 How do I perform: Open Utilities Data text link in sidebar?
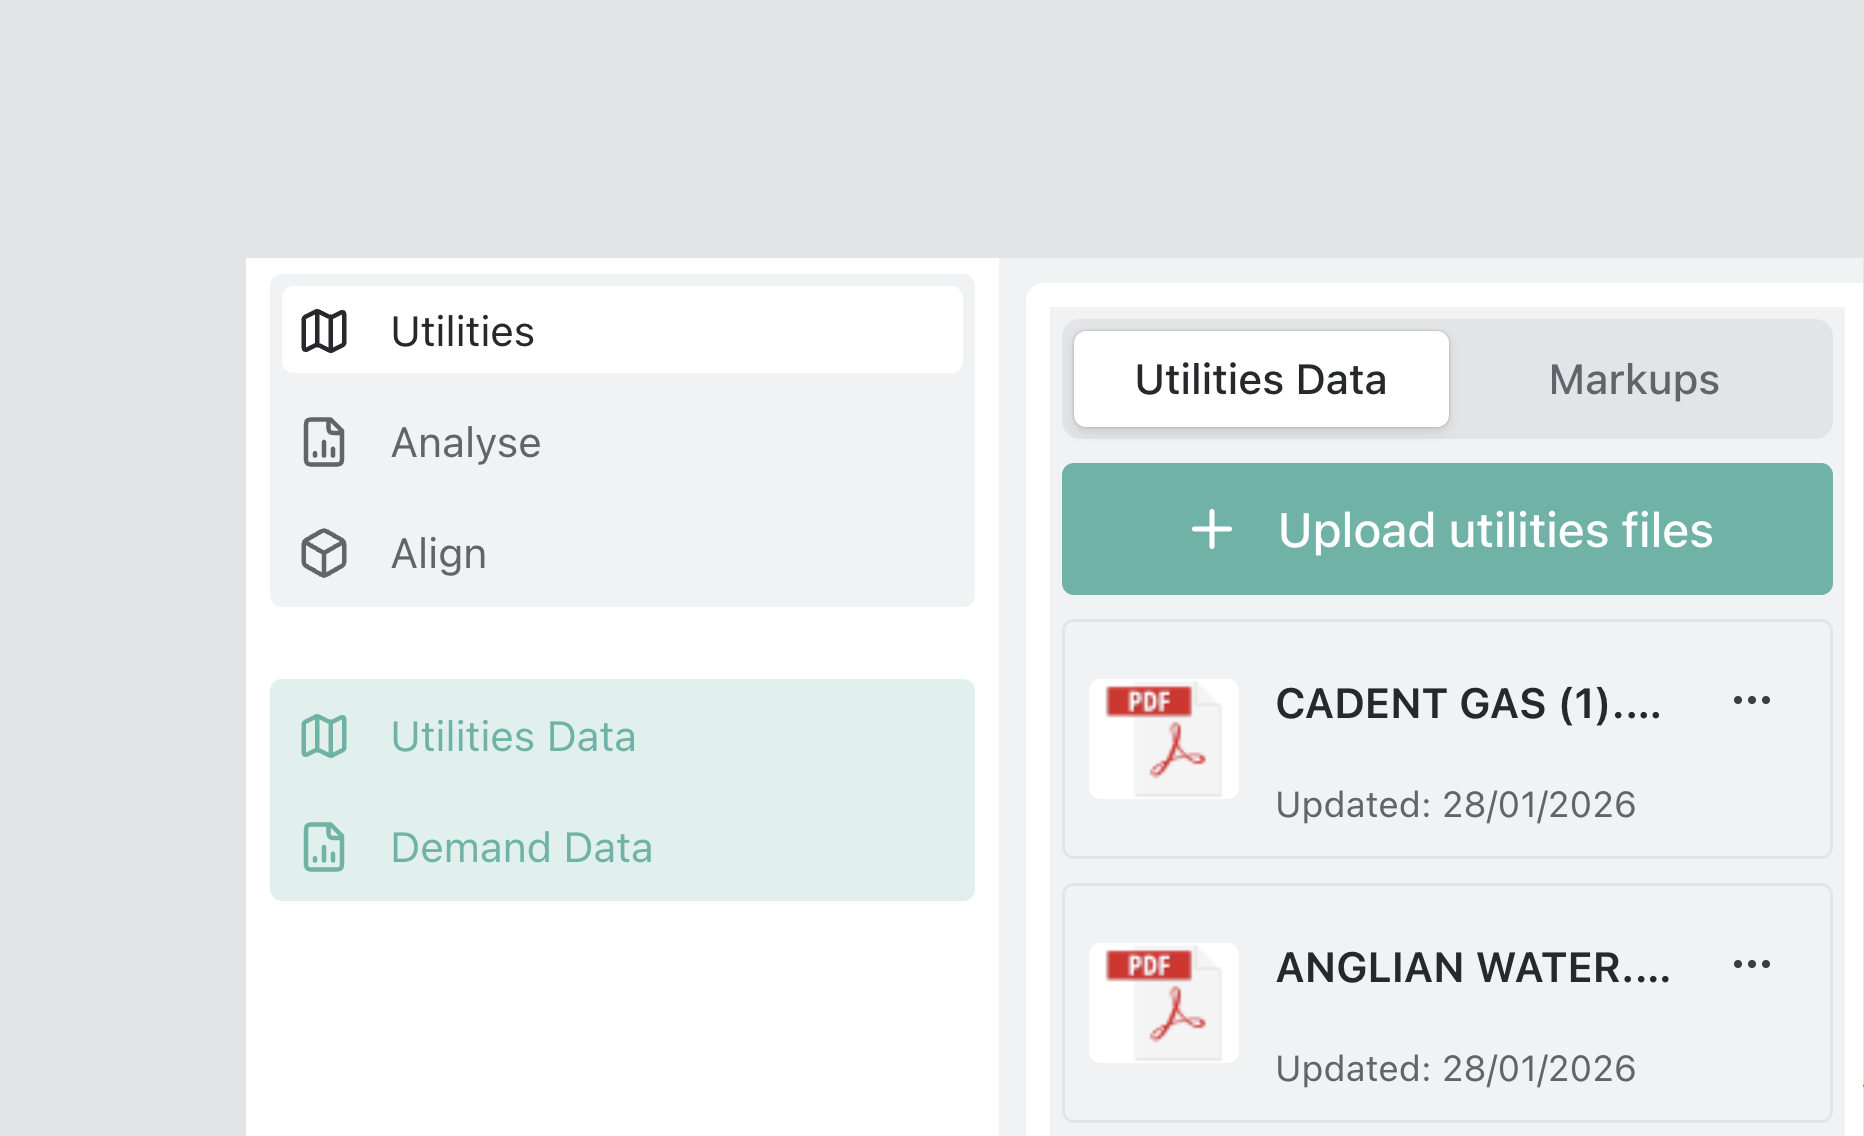tap(513, 737)
